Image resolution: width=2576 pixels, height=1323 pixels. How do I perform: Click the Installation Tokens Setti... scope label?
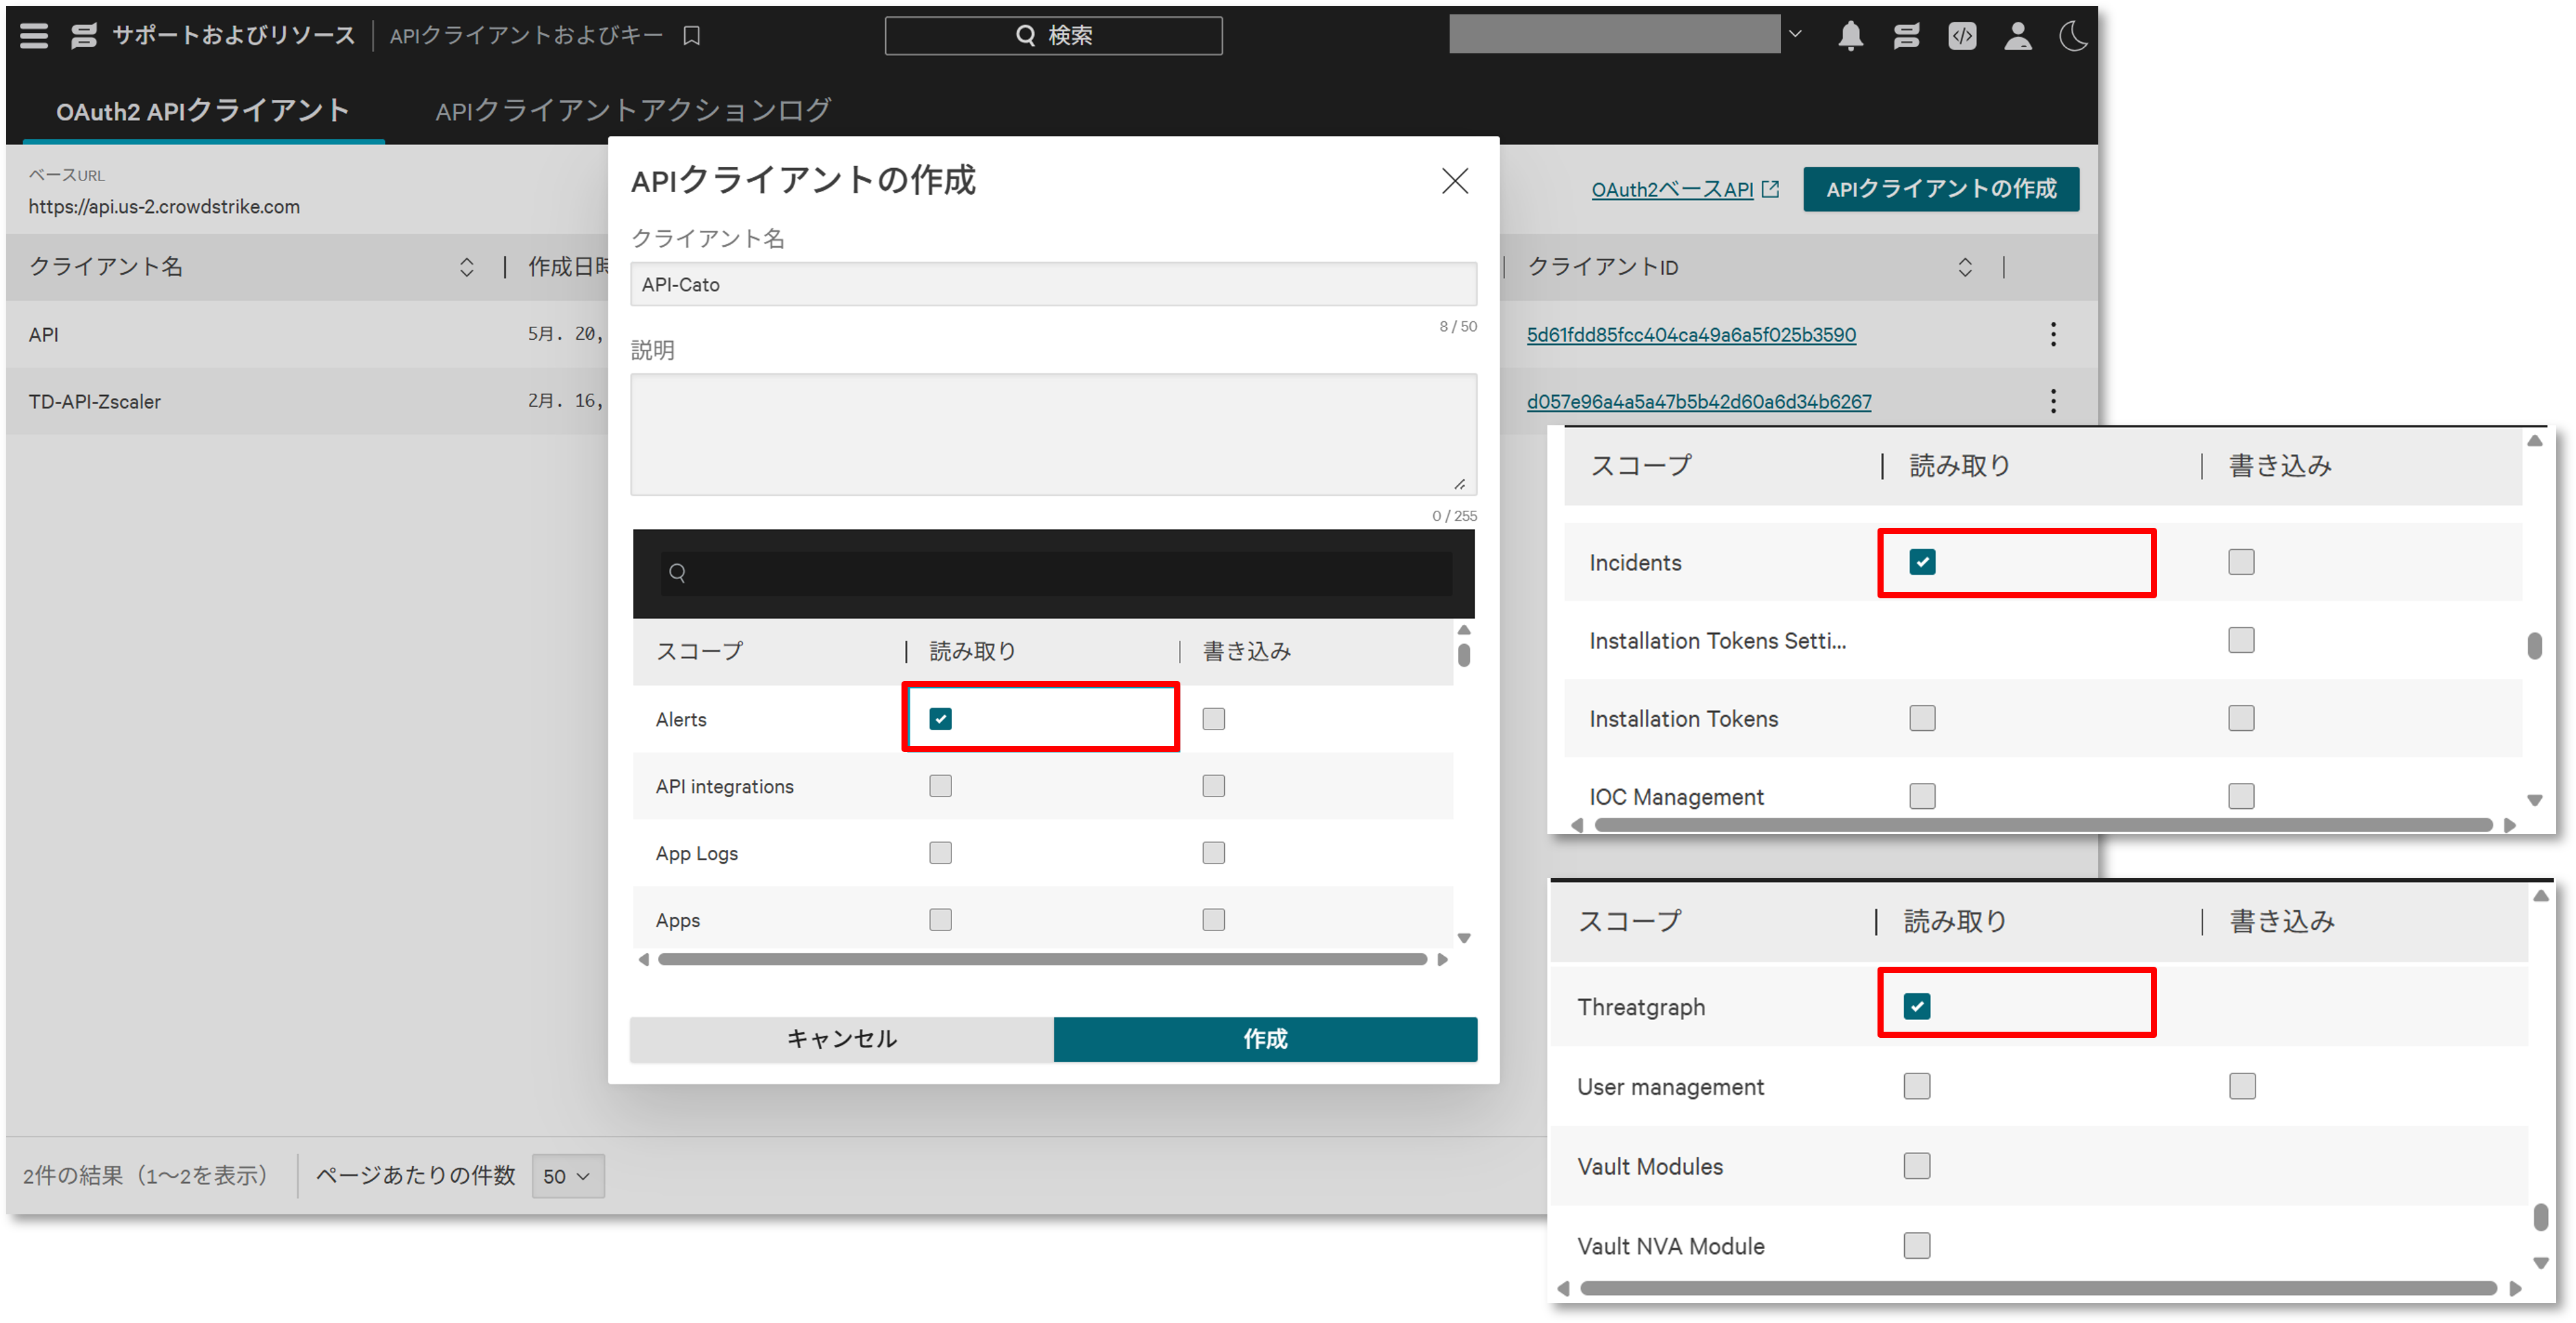click(1717, 641)
